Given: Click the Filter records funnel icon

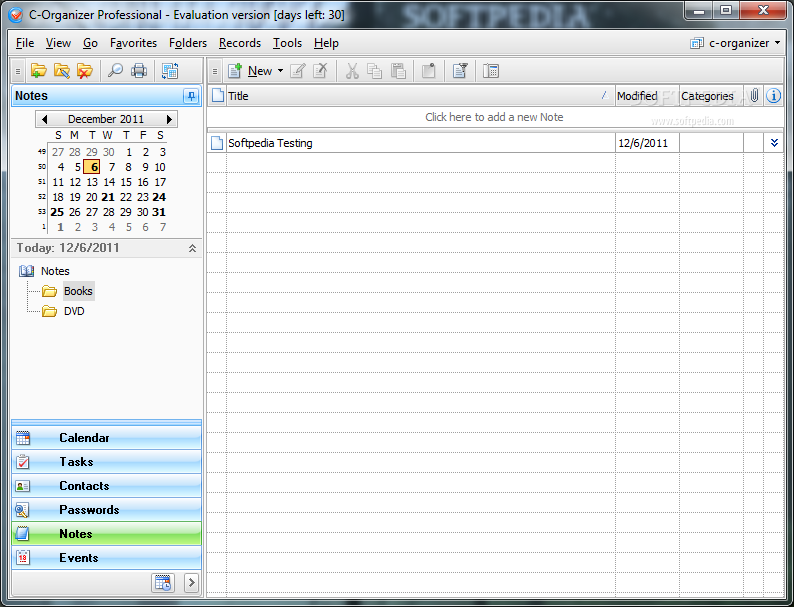Looking at the screenshot, I should coord(460,71).
